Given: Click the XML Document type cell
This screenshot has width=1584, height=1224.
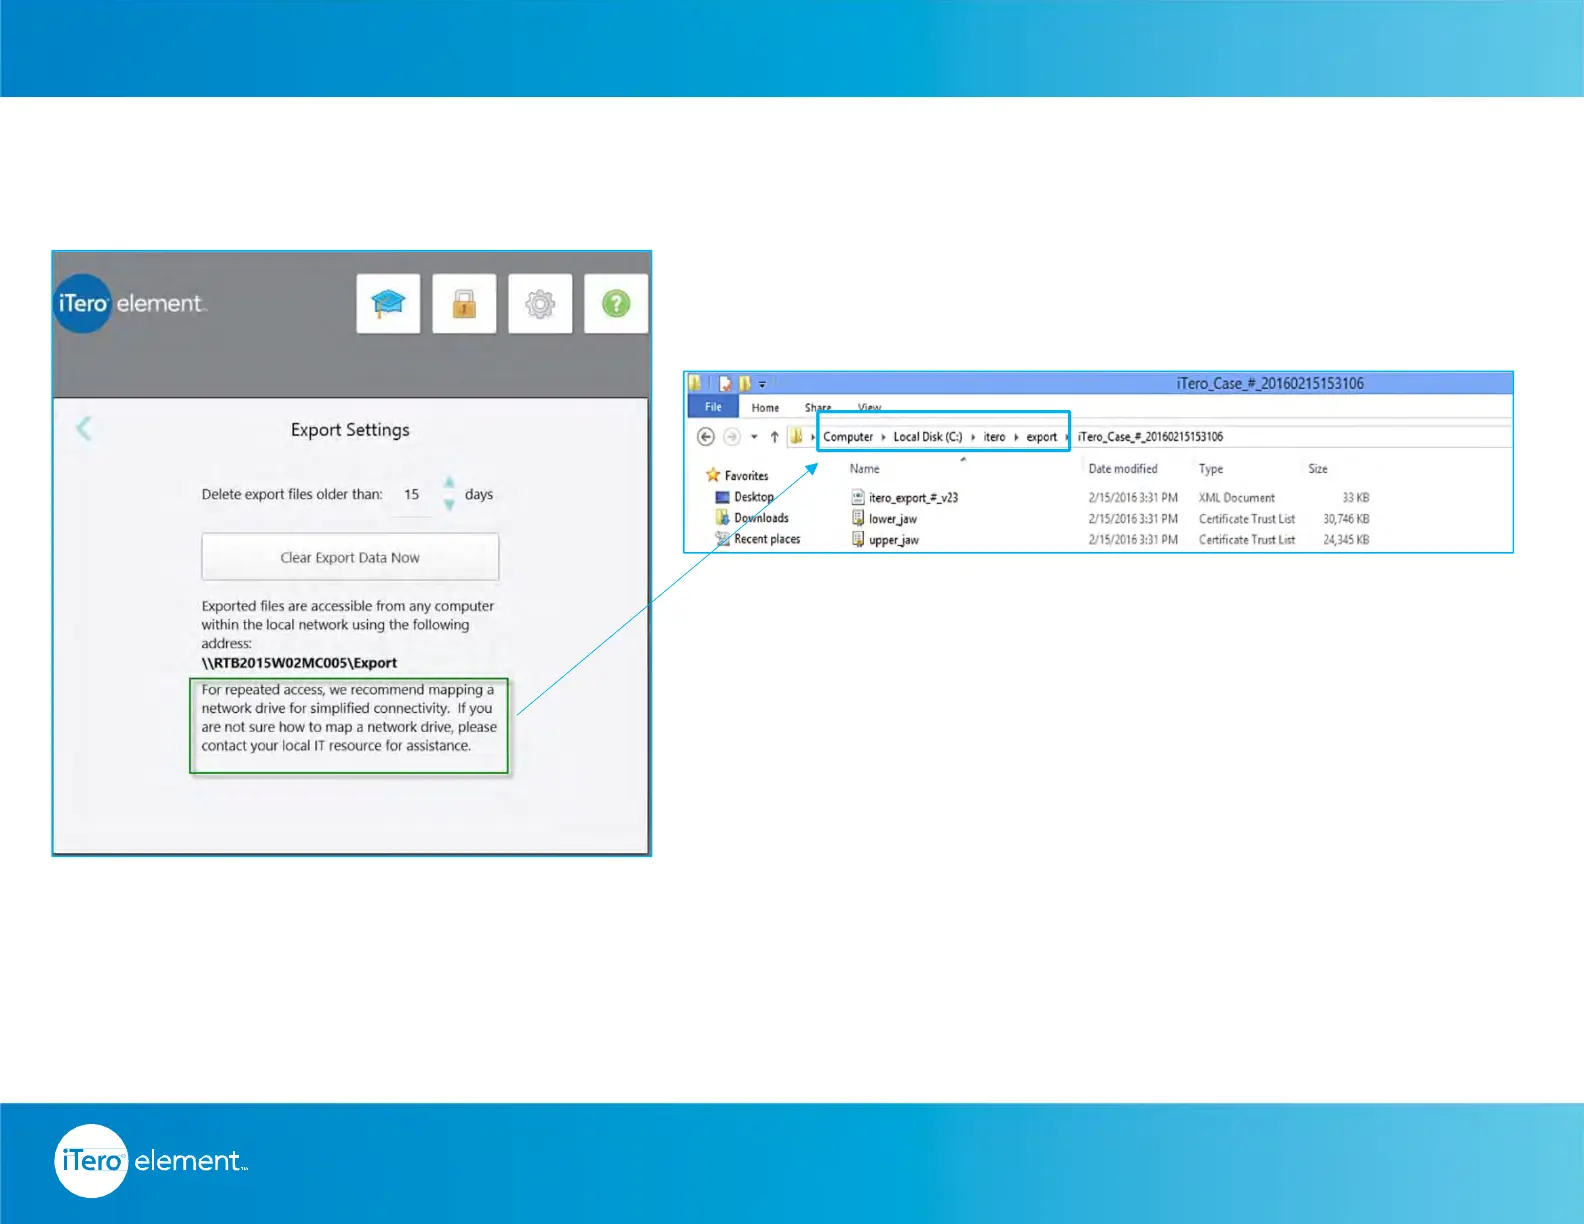Looking at the screenshot, I should (x=1237, y=498).
